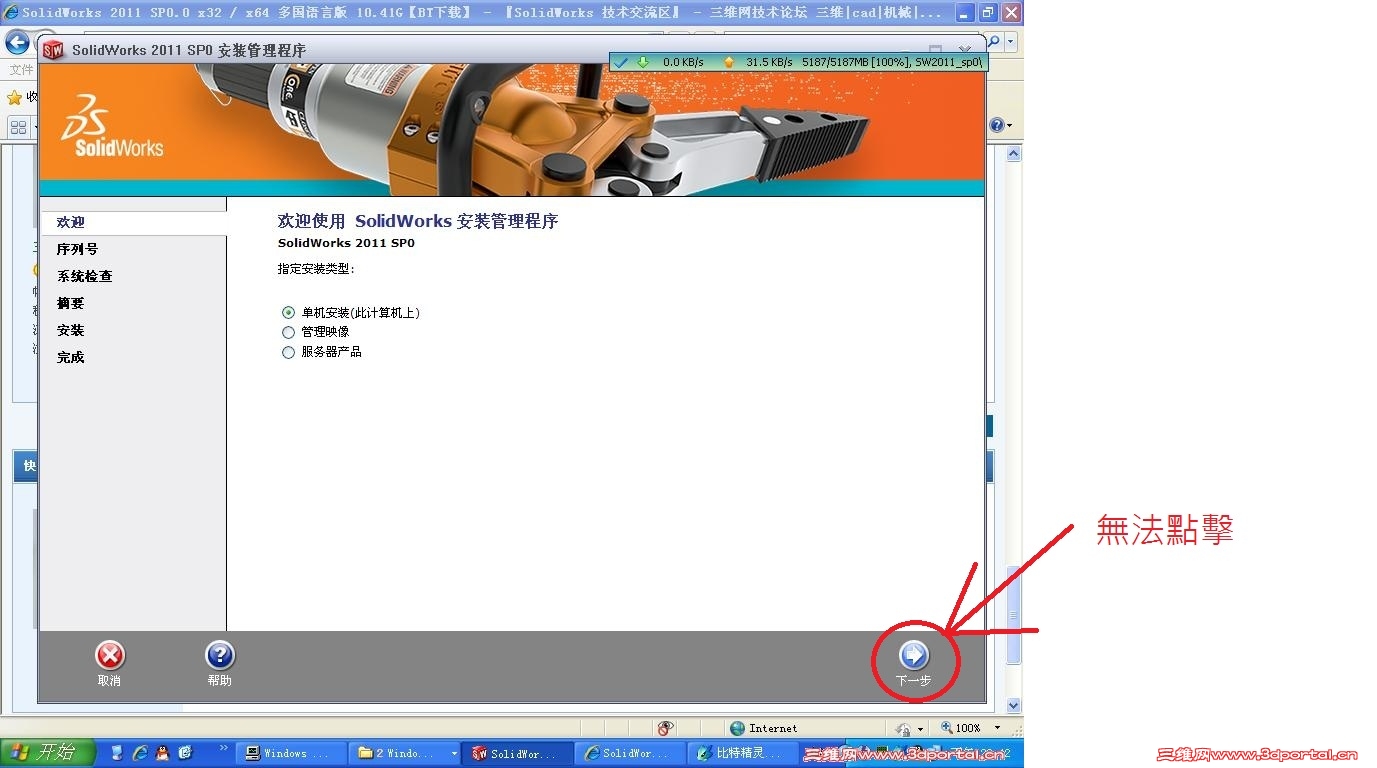Click the '5187/5187MB [100%]' download progress text
The width and height of the screenshot is (1377, 768).
(855, 62)
